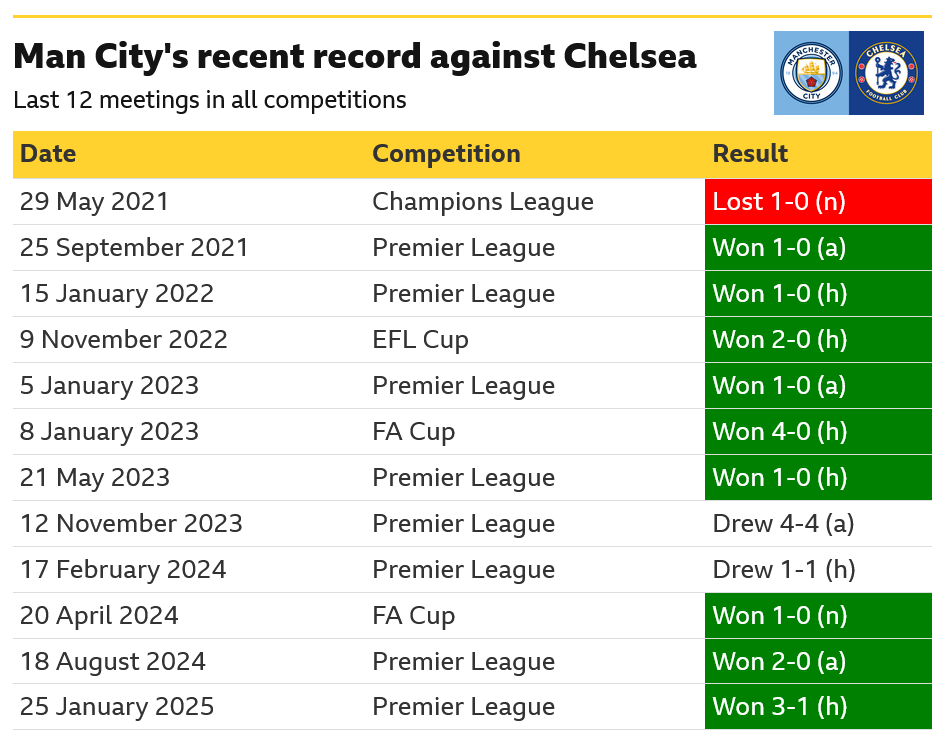The image size is (942, 734).
Task: Click the Champions League competition cell
Action: pyautogui.click(x=483, y=202)
